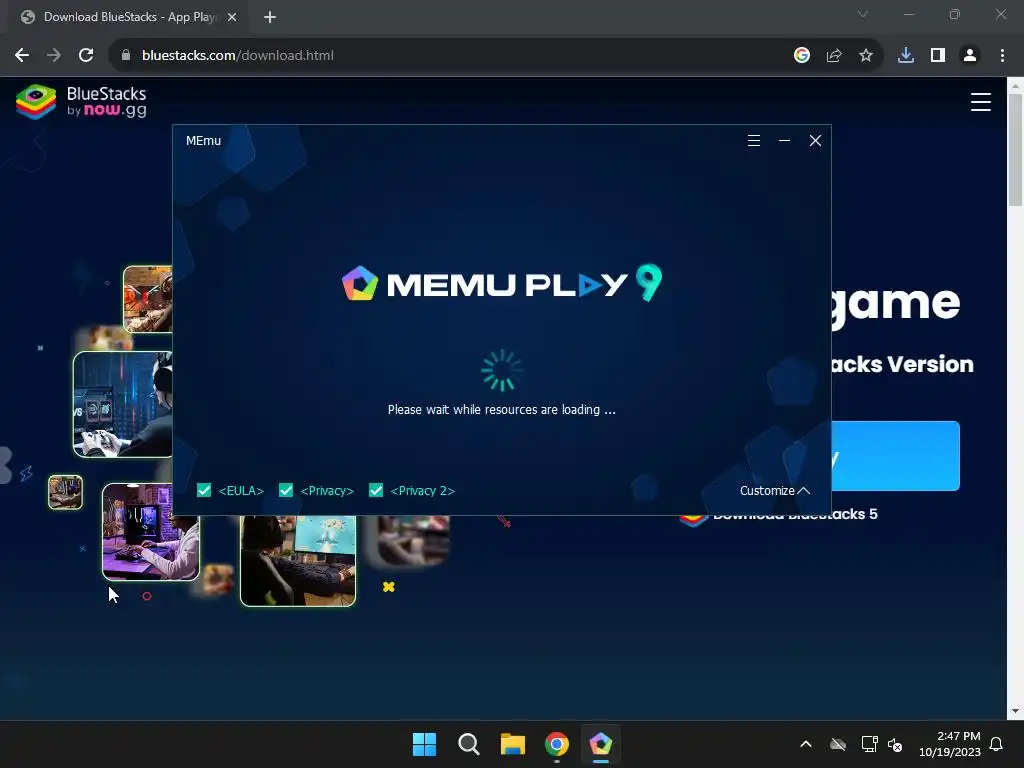The height and width of the screenshot is (768, 1024).
Task: Open the <EULA> agreement link
Action: coord(241,490)
